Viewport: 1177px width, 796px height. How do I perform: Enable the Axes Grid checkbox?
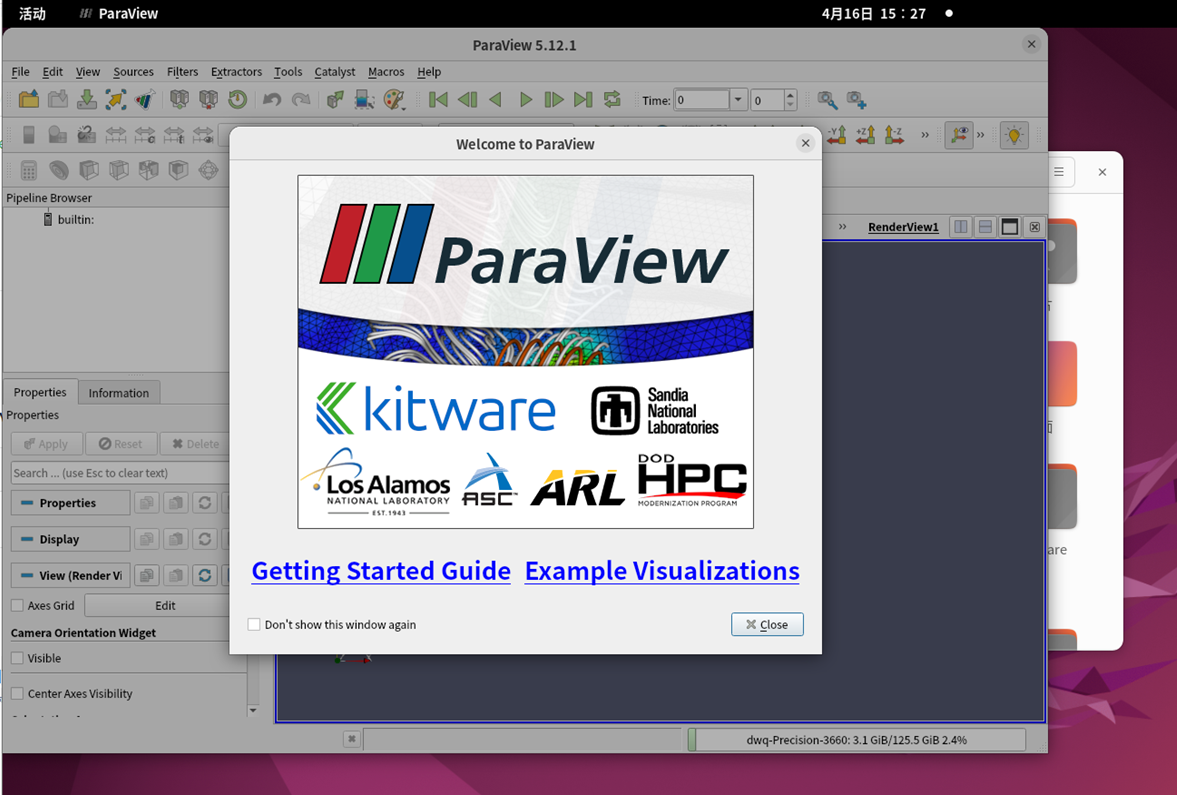coord(16,605)
